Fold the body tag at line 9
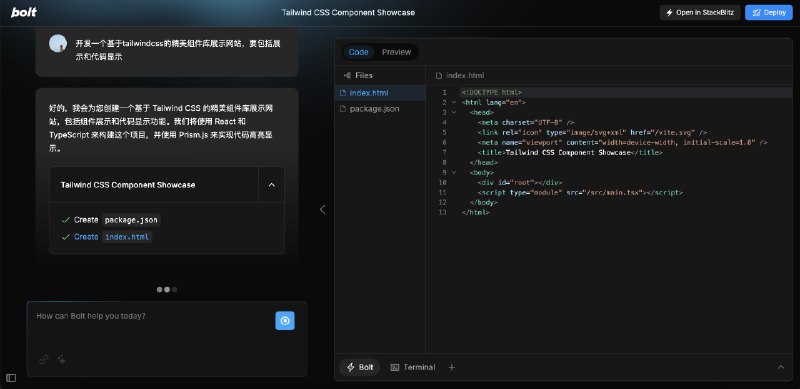 (x=454, y=173)
